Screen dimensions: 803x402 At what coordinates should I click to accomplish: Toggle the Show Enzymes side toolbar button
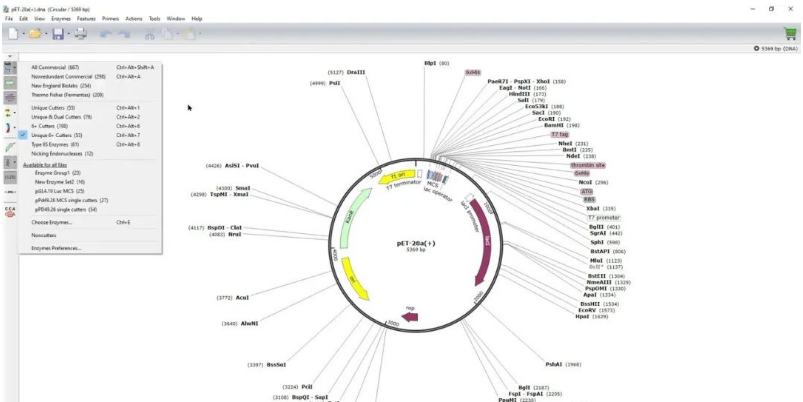pyautogui.click(x=8, y=67)
